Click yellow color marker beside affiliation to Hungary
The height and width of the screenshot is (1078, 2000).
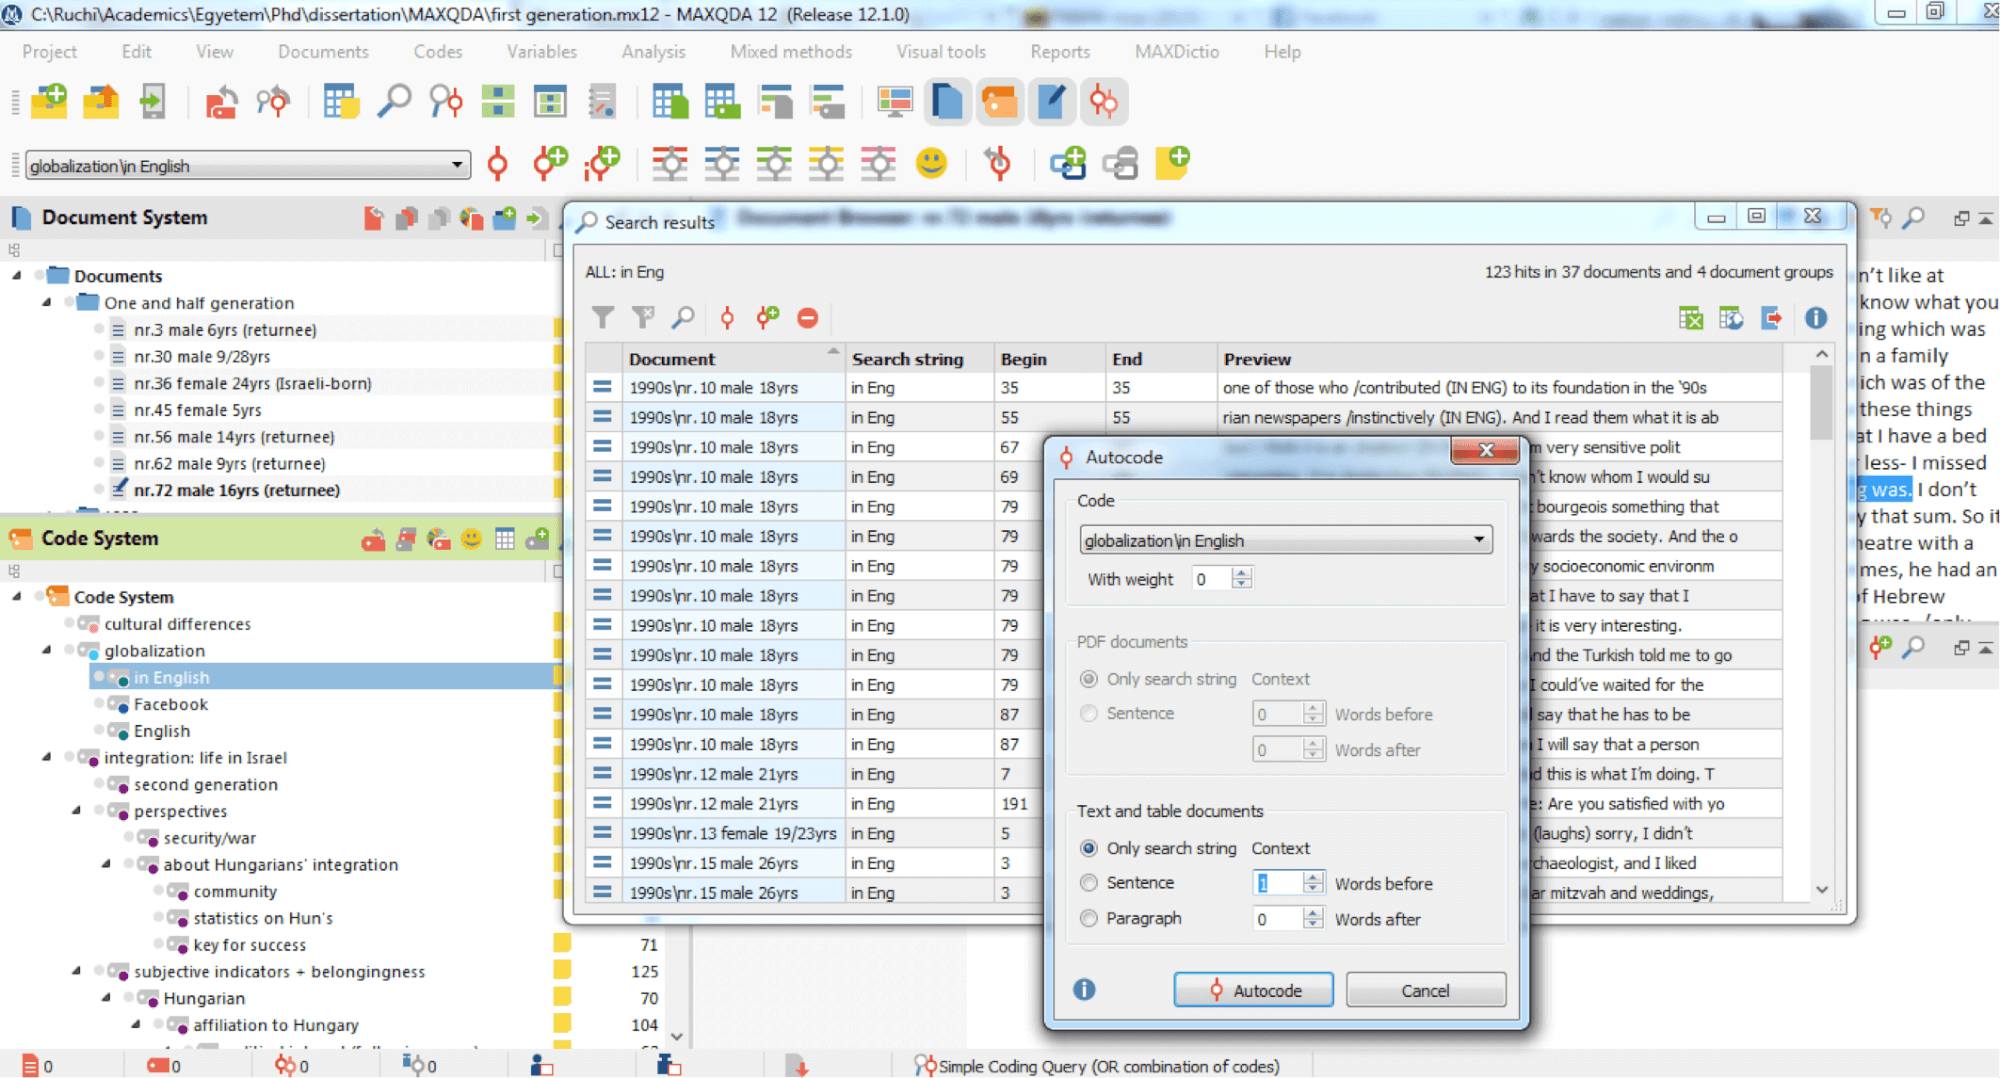562,1024
